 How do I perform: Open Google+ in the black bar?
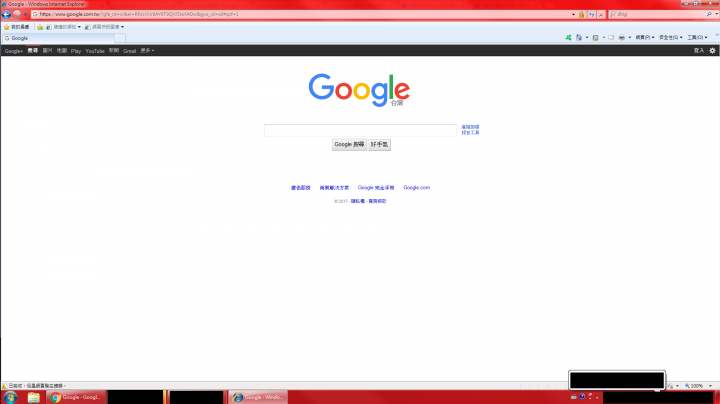(x=13, y=51)
